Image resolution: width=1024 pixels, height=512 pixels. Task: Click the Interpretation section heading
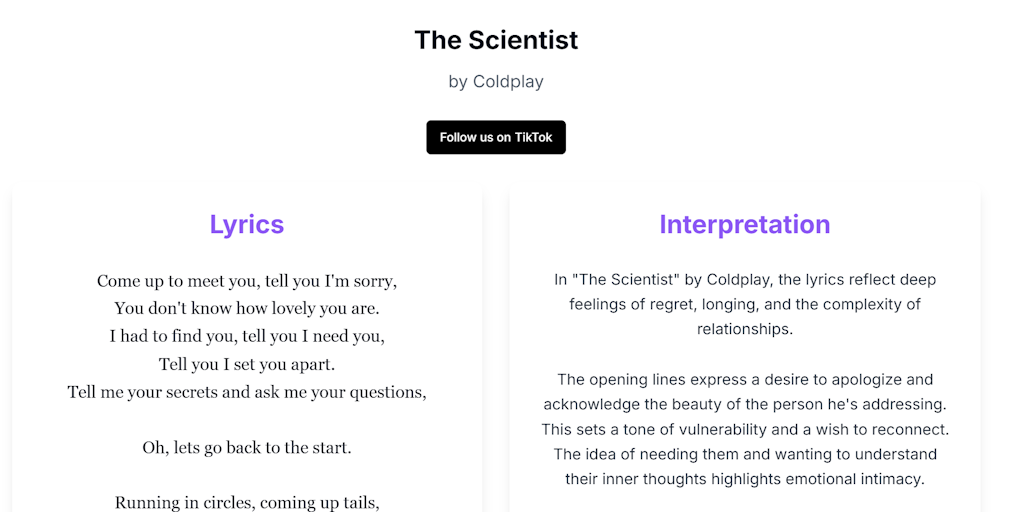pos(744,224)
